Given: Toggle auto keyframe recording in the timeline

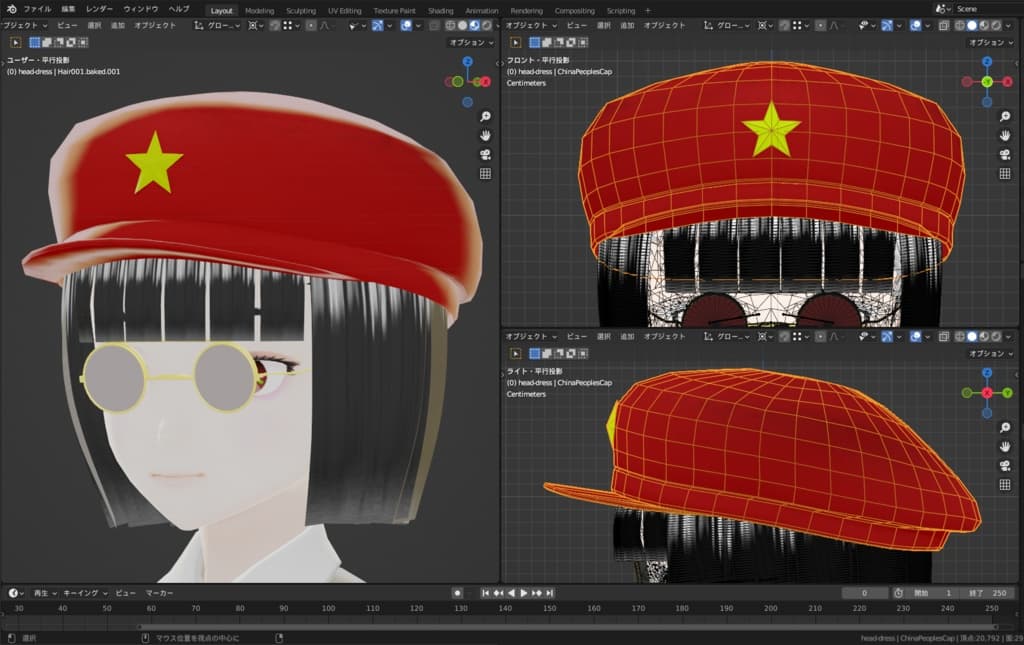Looking at the screenshot, I should pos(457,591).
